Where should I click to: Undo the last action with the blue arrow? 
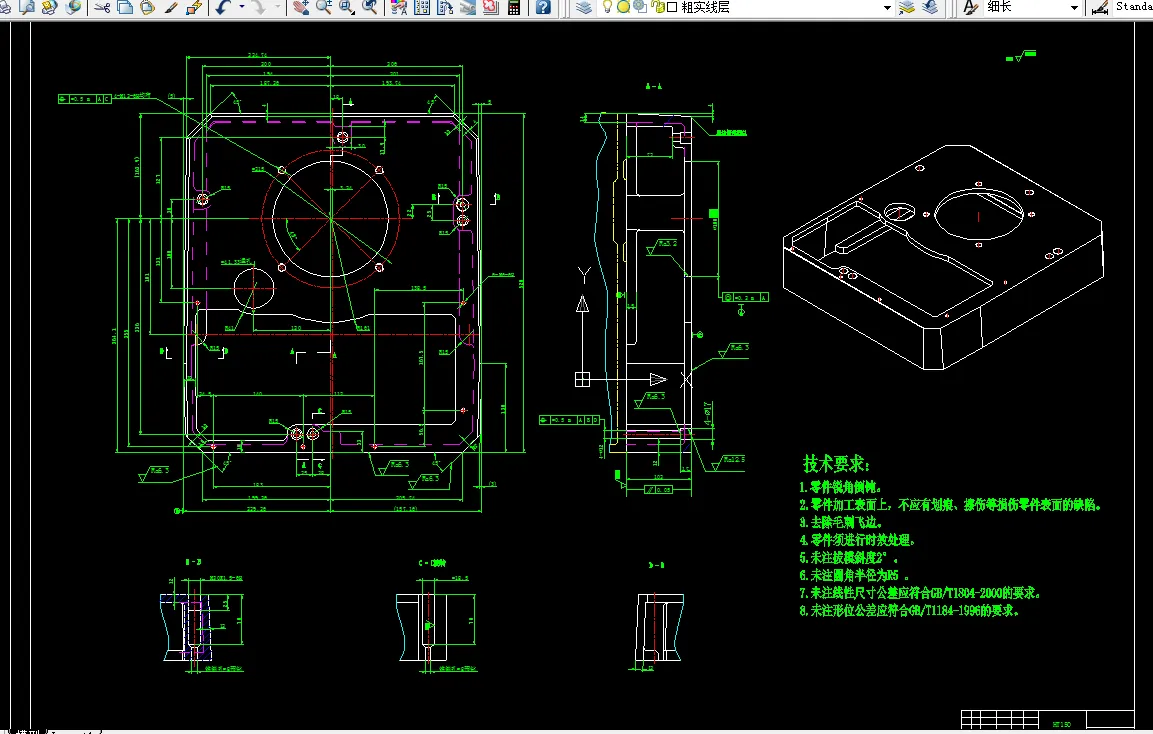pos(224,7)
